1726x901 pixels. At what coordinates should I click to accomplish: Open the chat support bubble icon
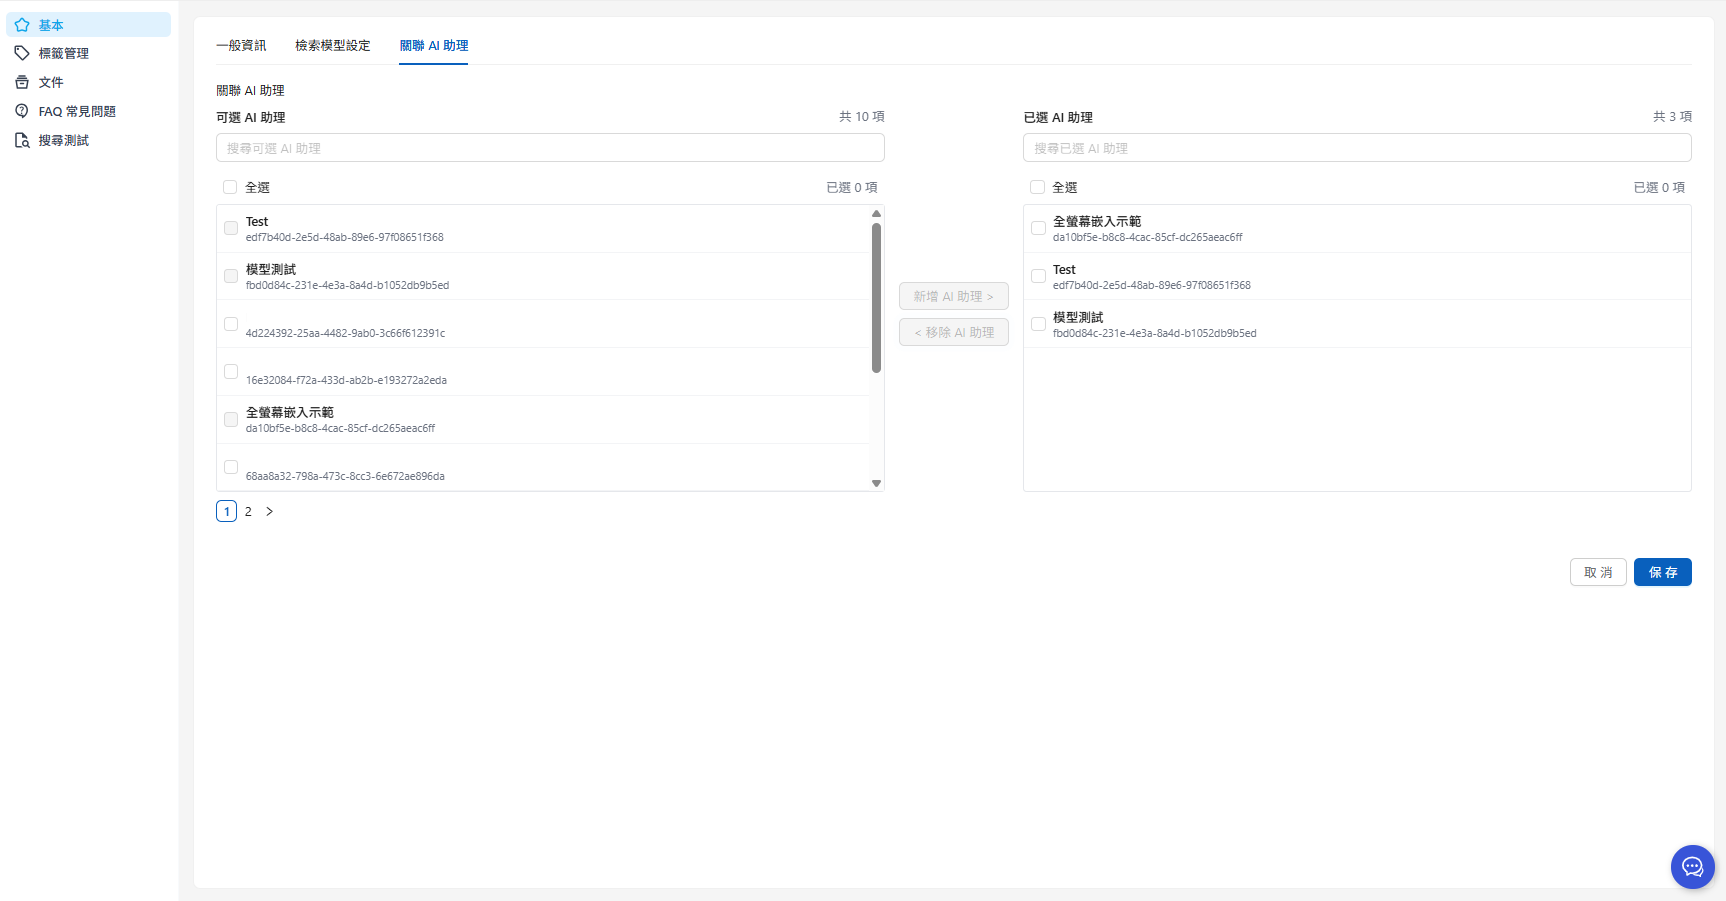pyautogui.click(x=1692, y=866)
